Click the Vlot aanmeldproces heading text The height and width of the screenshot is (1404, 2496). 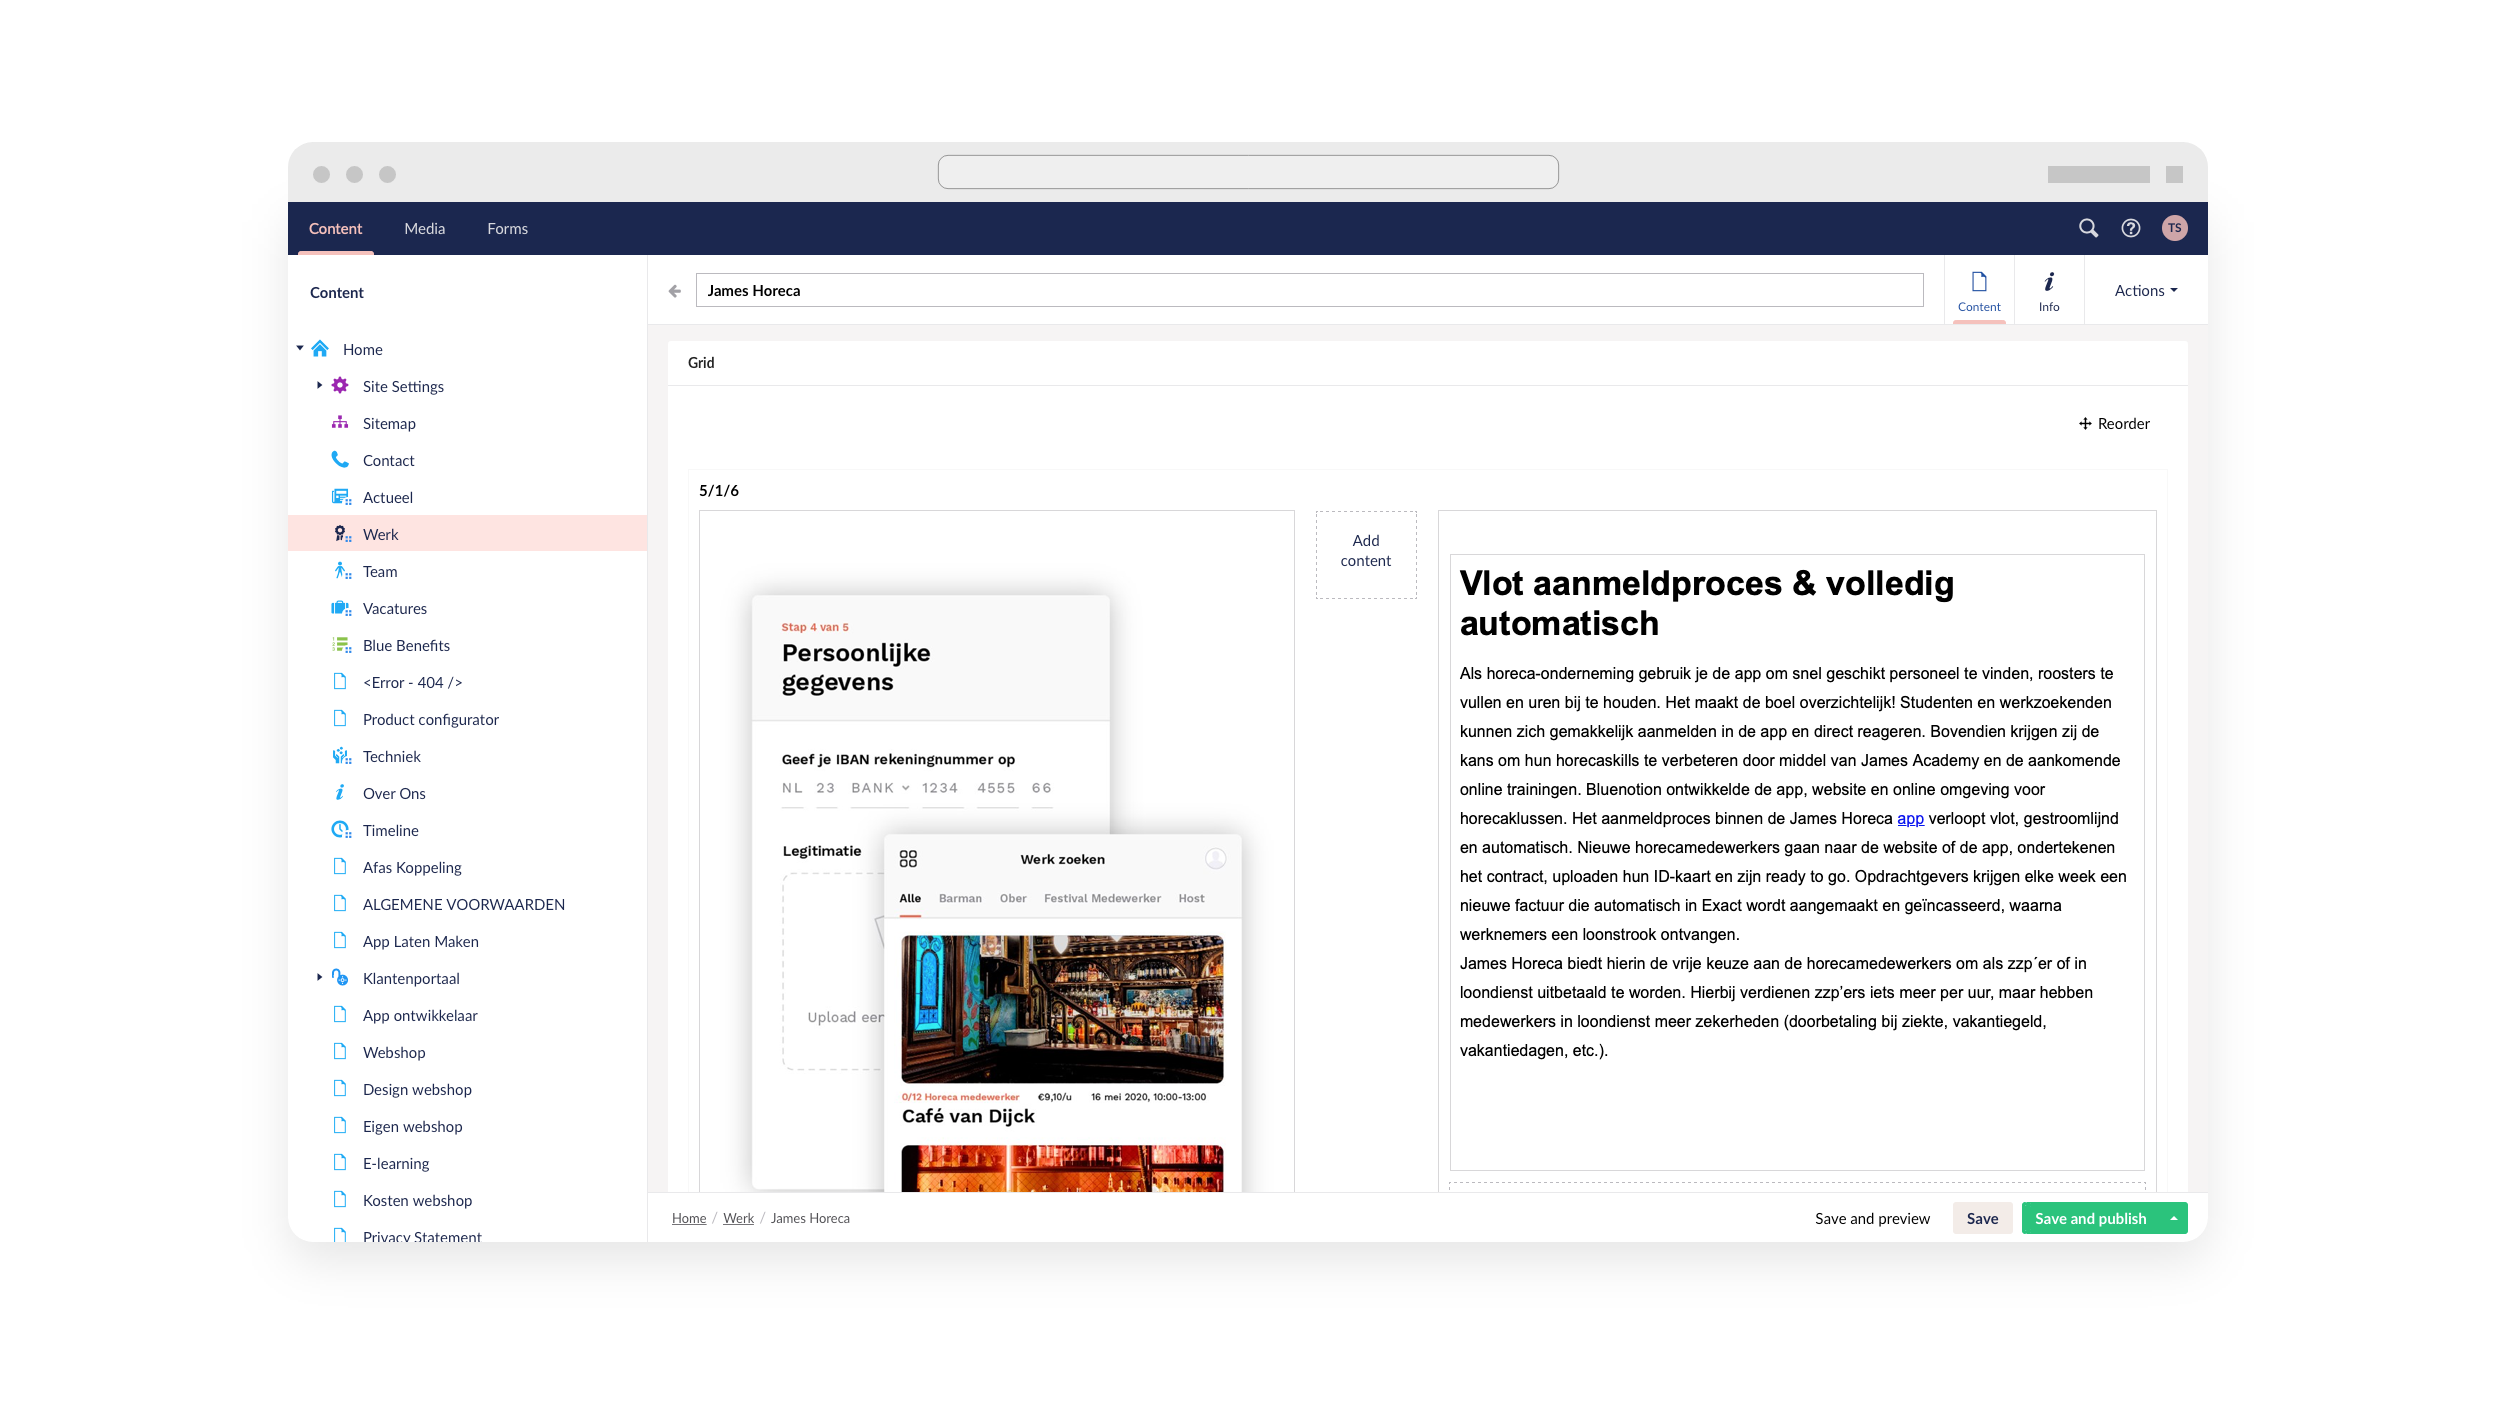[1706, 603]
